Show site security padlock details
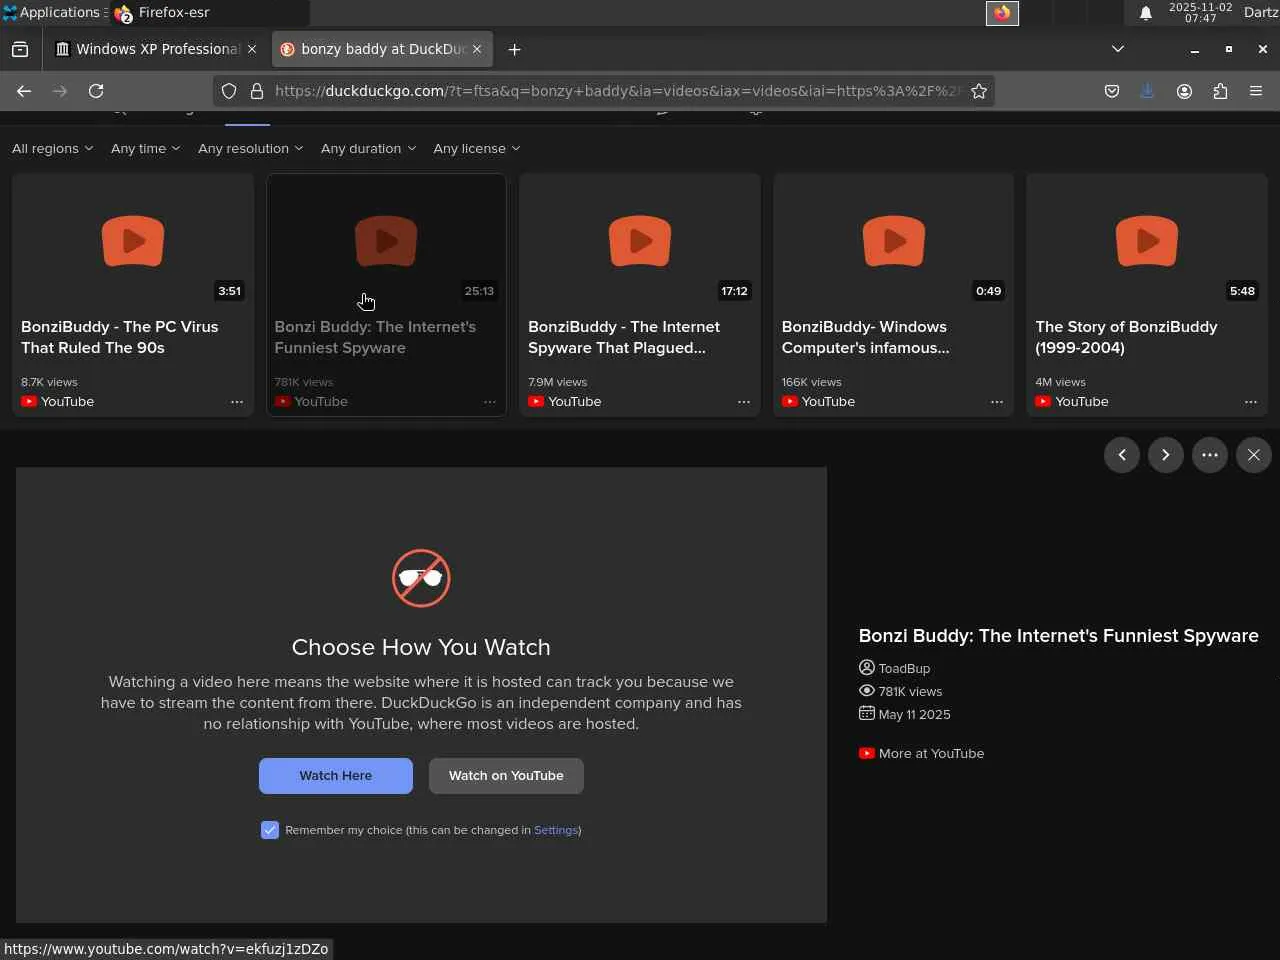 (257, 91)
